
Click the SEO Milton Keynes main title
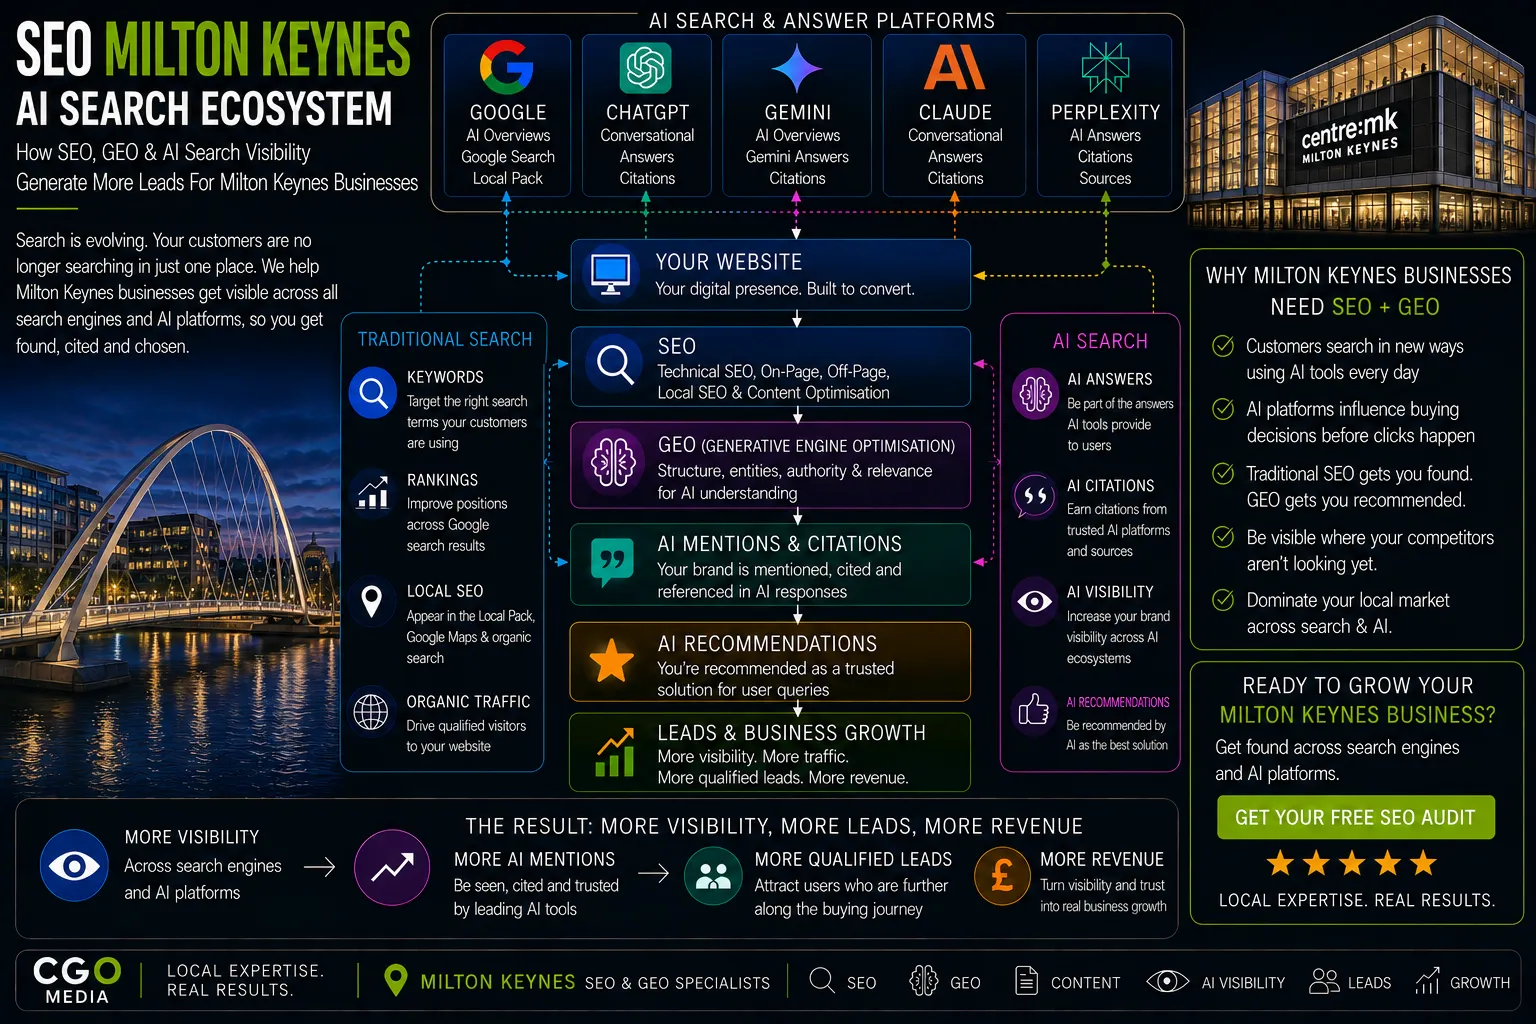[213, 49]
